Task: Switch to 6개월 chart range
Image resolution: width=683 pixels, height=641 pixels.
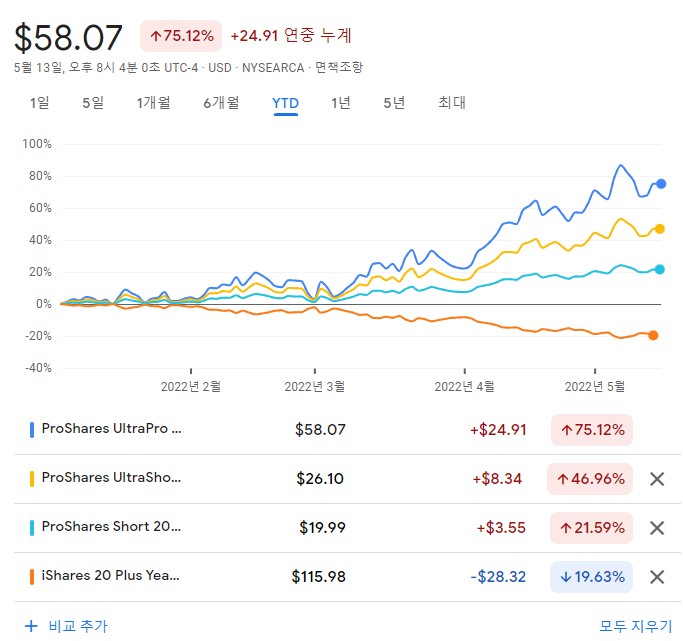Action: point(221,103)
